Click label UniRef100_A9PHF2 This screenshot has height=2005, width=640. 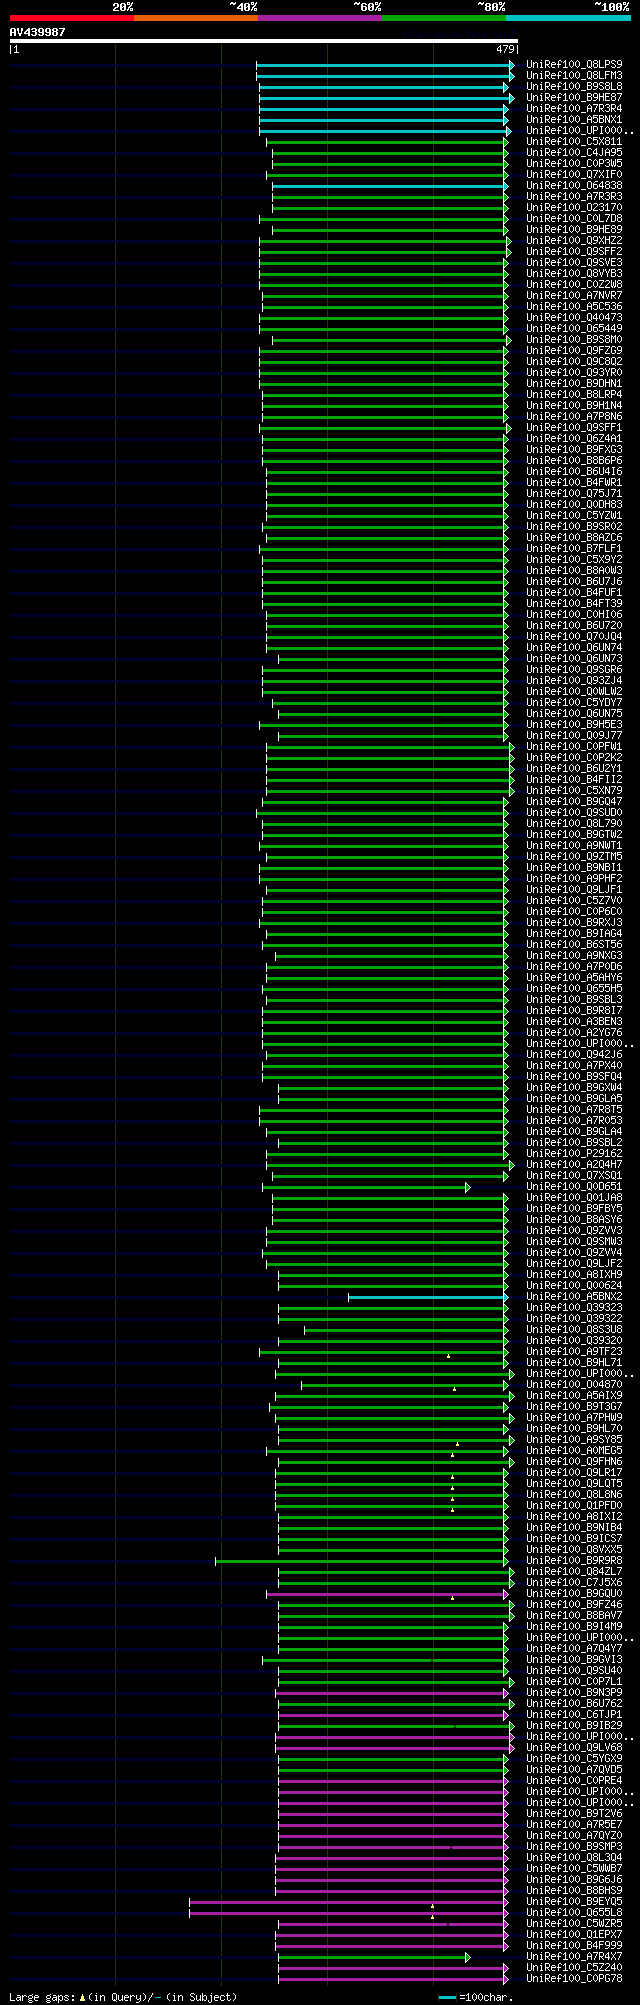click(574, 878)
